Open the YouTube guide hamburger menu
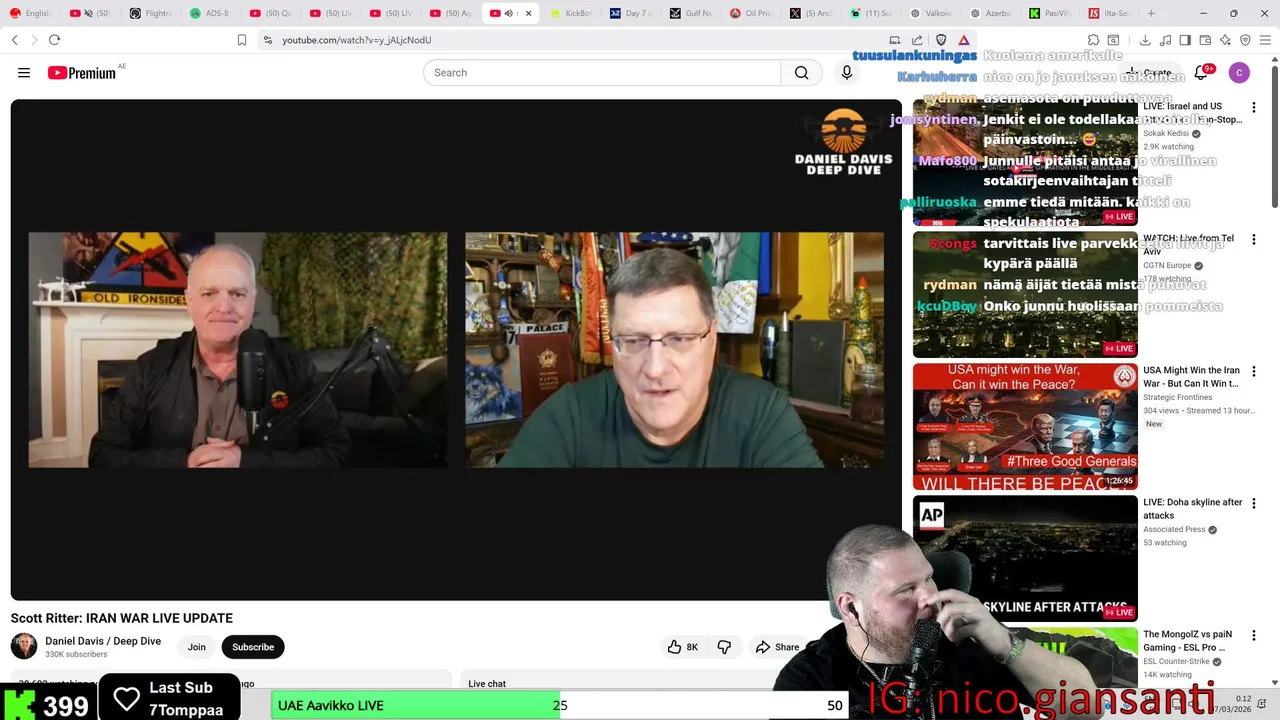 (24, 73)
